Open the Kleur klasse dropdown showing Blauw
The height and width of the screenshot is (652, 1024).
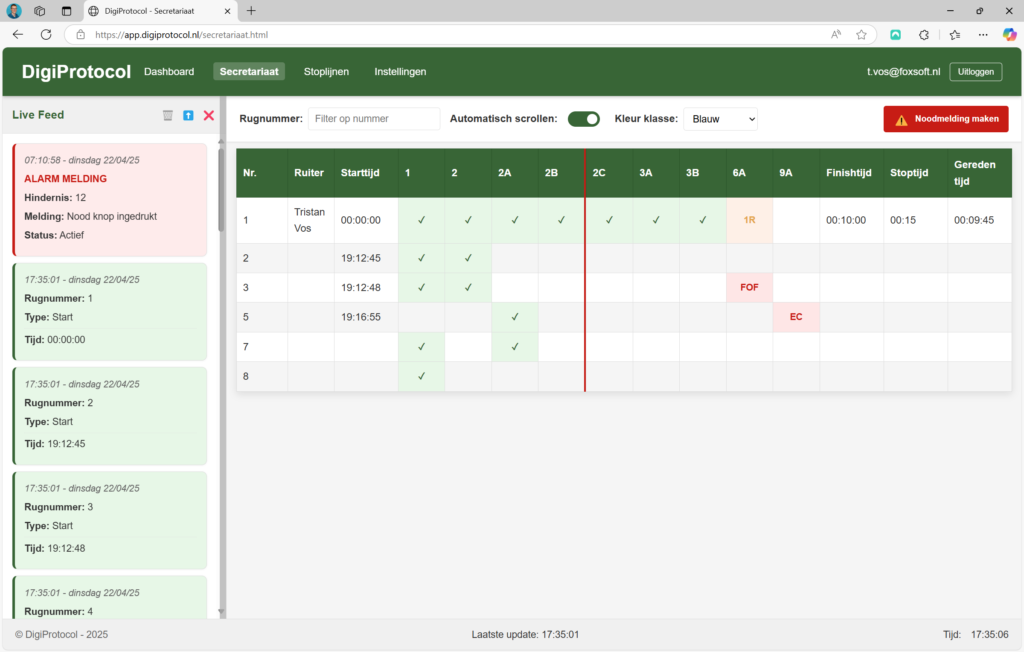coord(720,119)
